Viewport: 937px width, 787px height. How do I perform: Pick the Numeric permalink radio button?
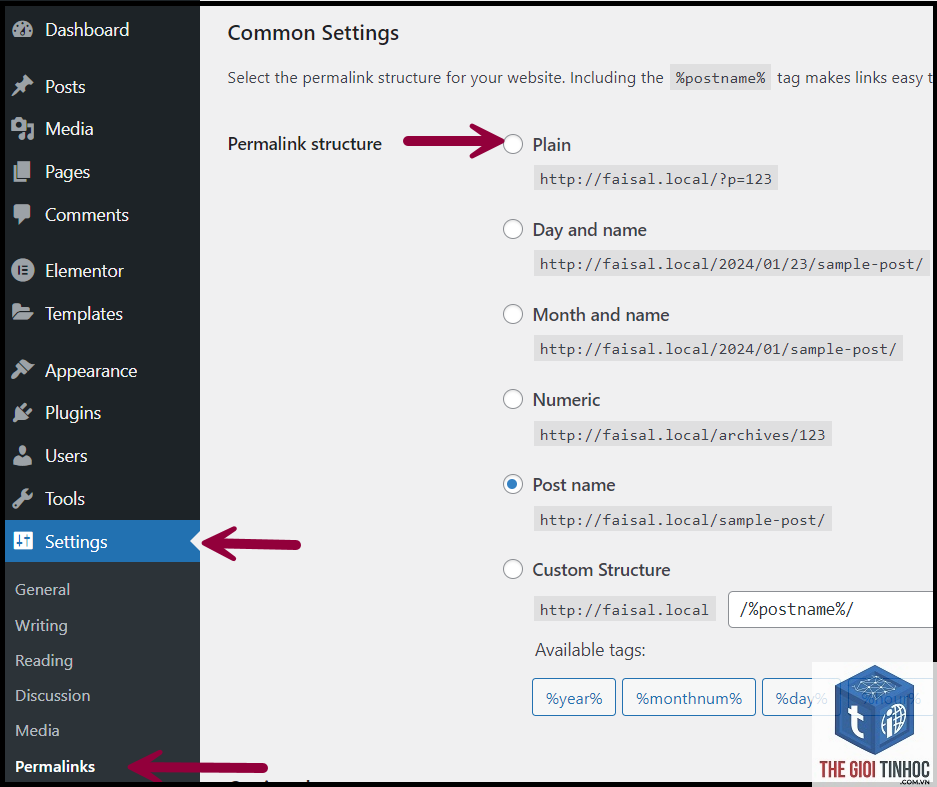pyautogui.click(x=513, y=399)
